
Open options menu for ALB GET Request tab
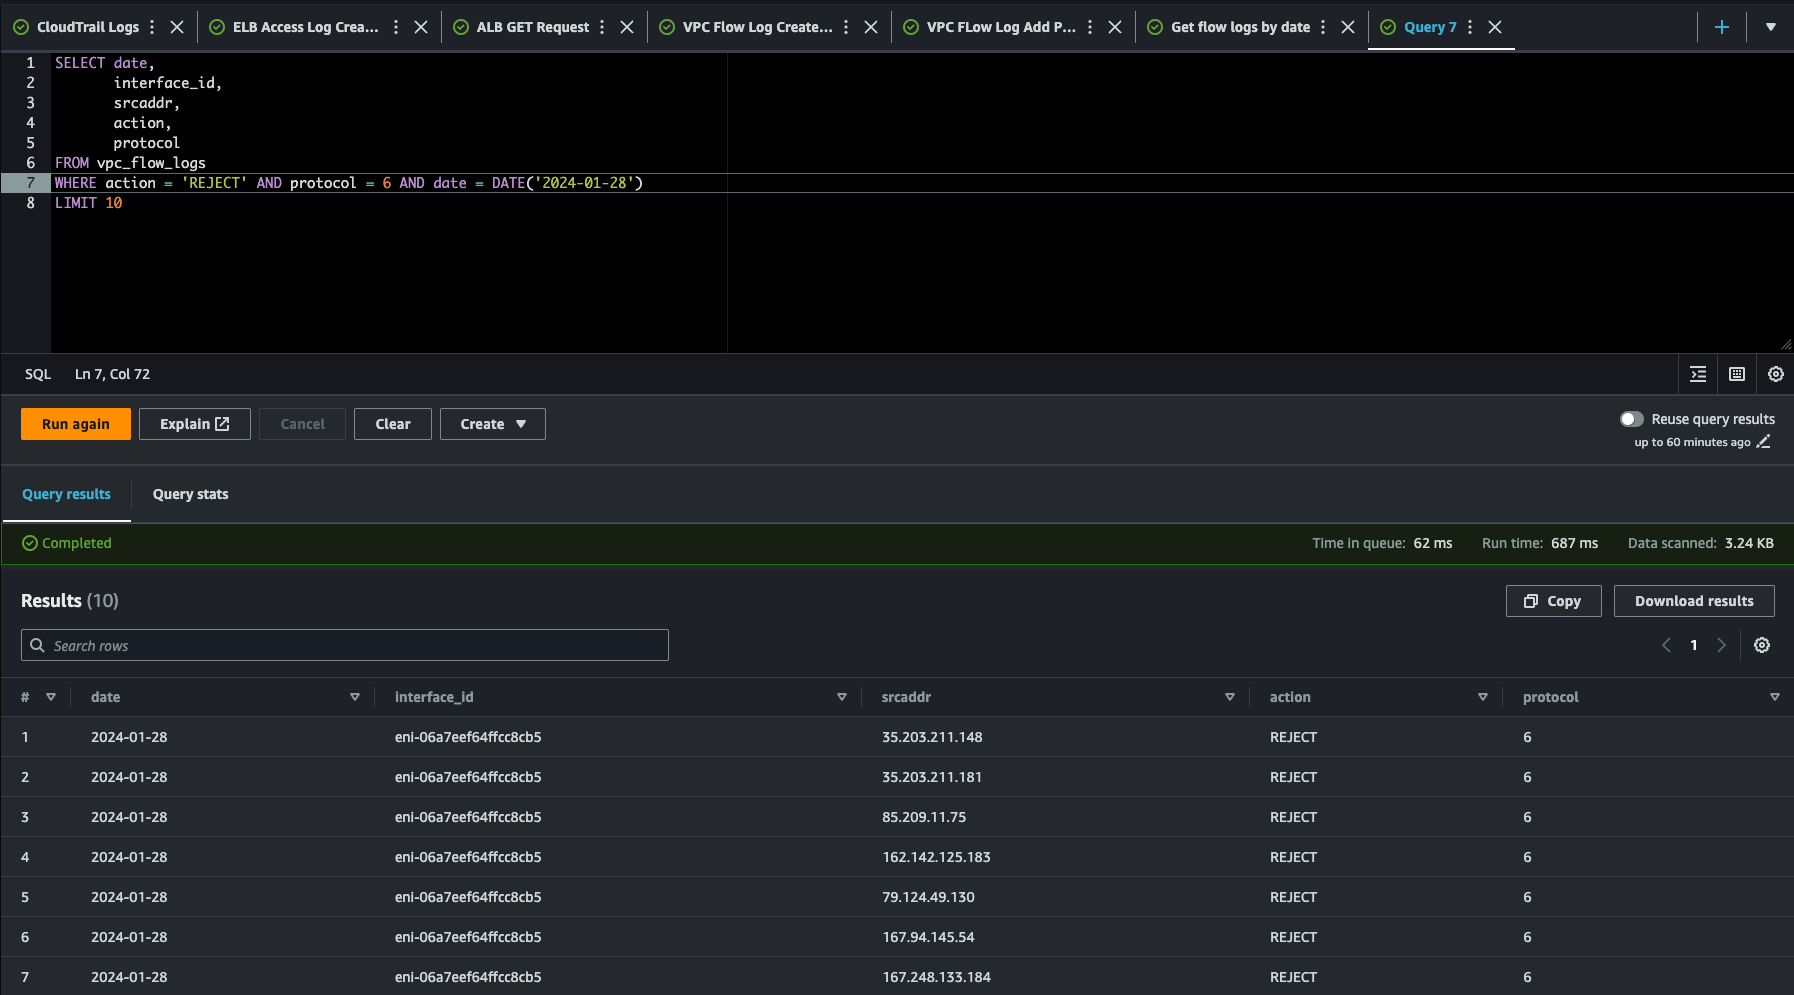point(602,27)
